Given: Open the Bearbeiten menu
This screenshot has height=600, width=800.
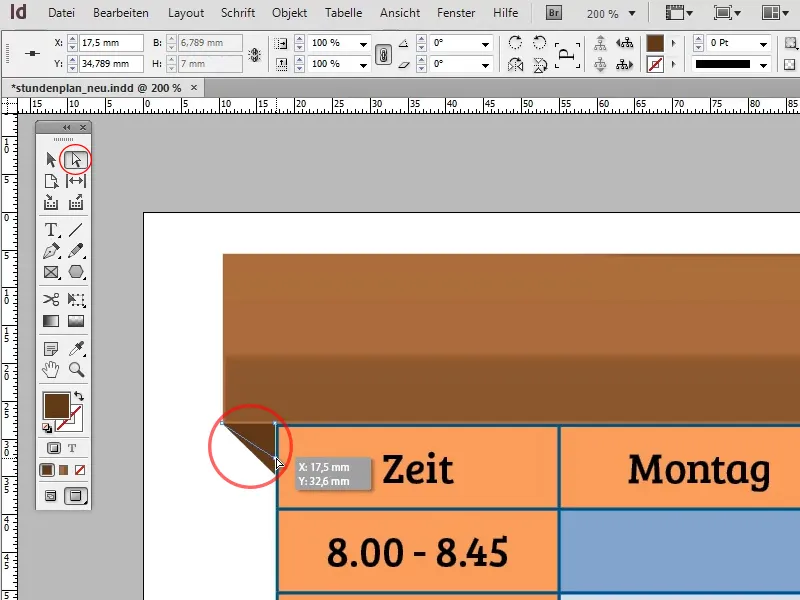Looking at the screenshot, I should tap(121, 13).
